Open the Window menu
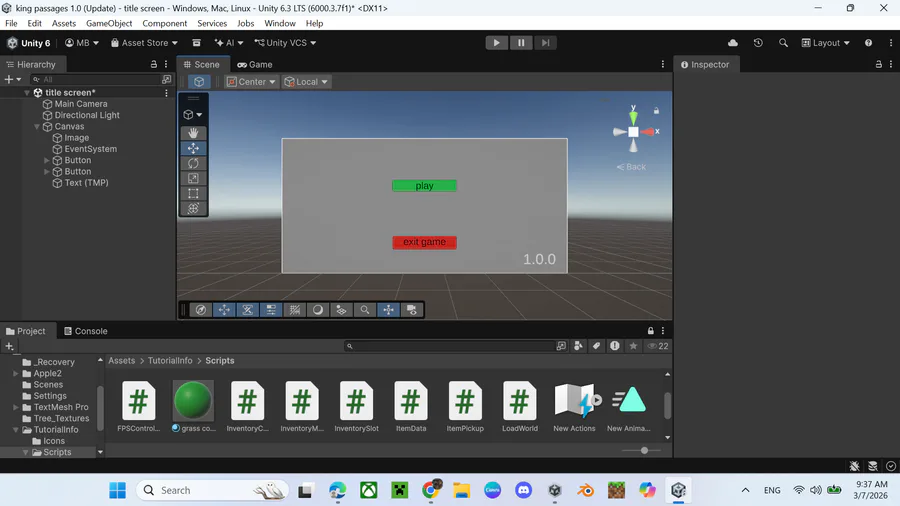The height and width of the screenshot is (506, 900). (280, 23)
